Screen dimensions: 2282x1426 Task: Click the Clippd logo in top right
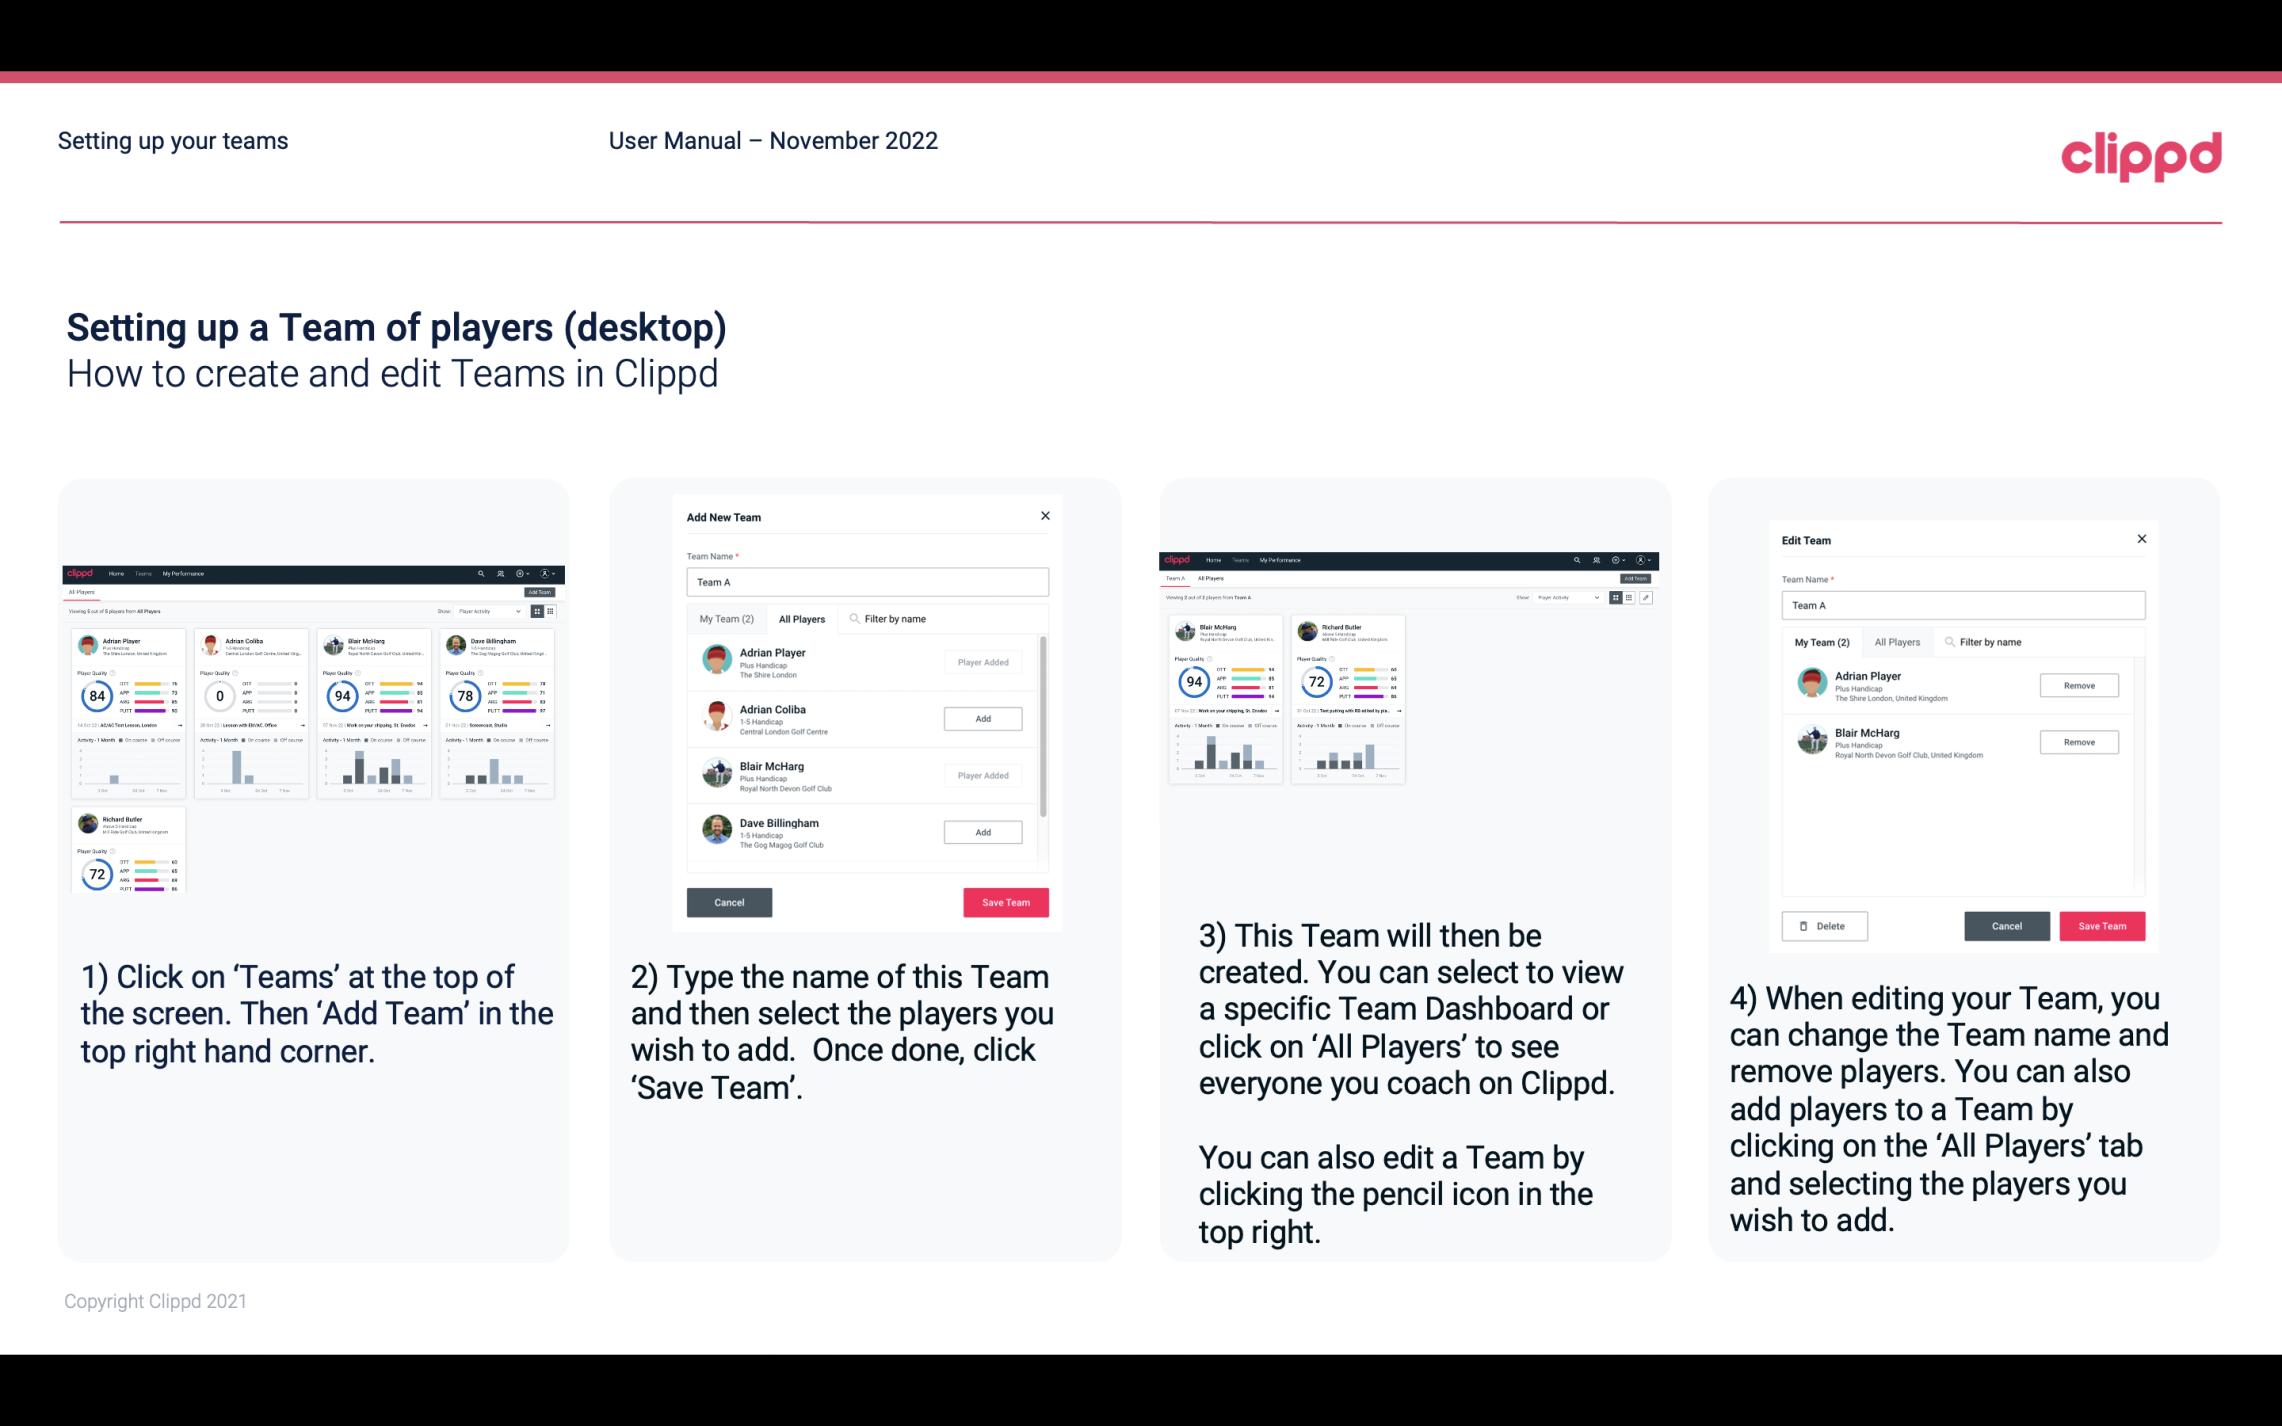coord(2141,154)
